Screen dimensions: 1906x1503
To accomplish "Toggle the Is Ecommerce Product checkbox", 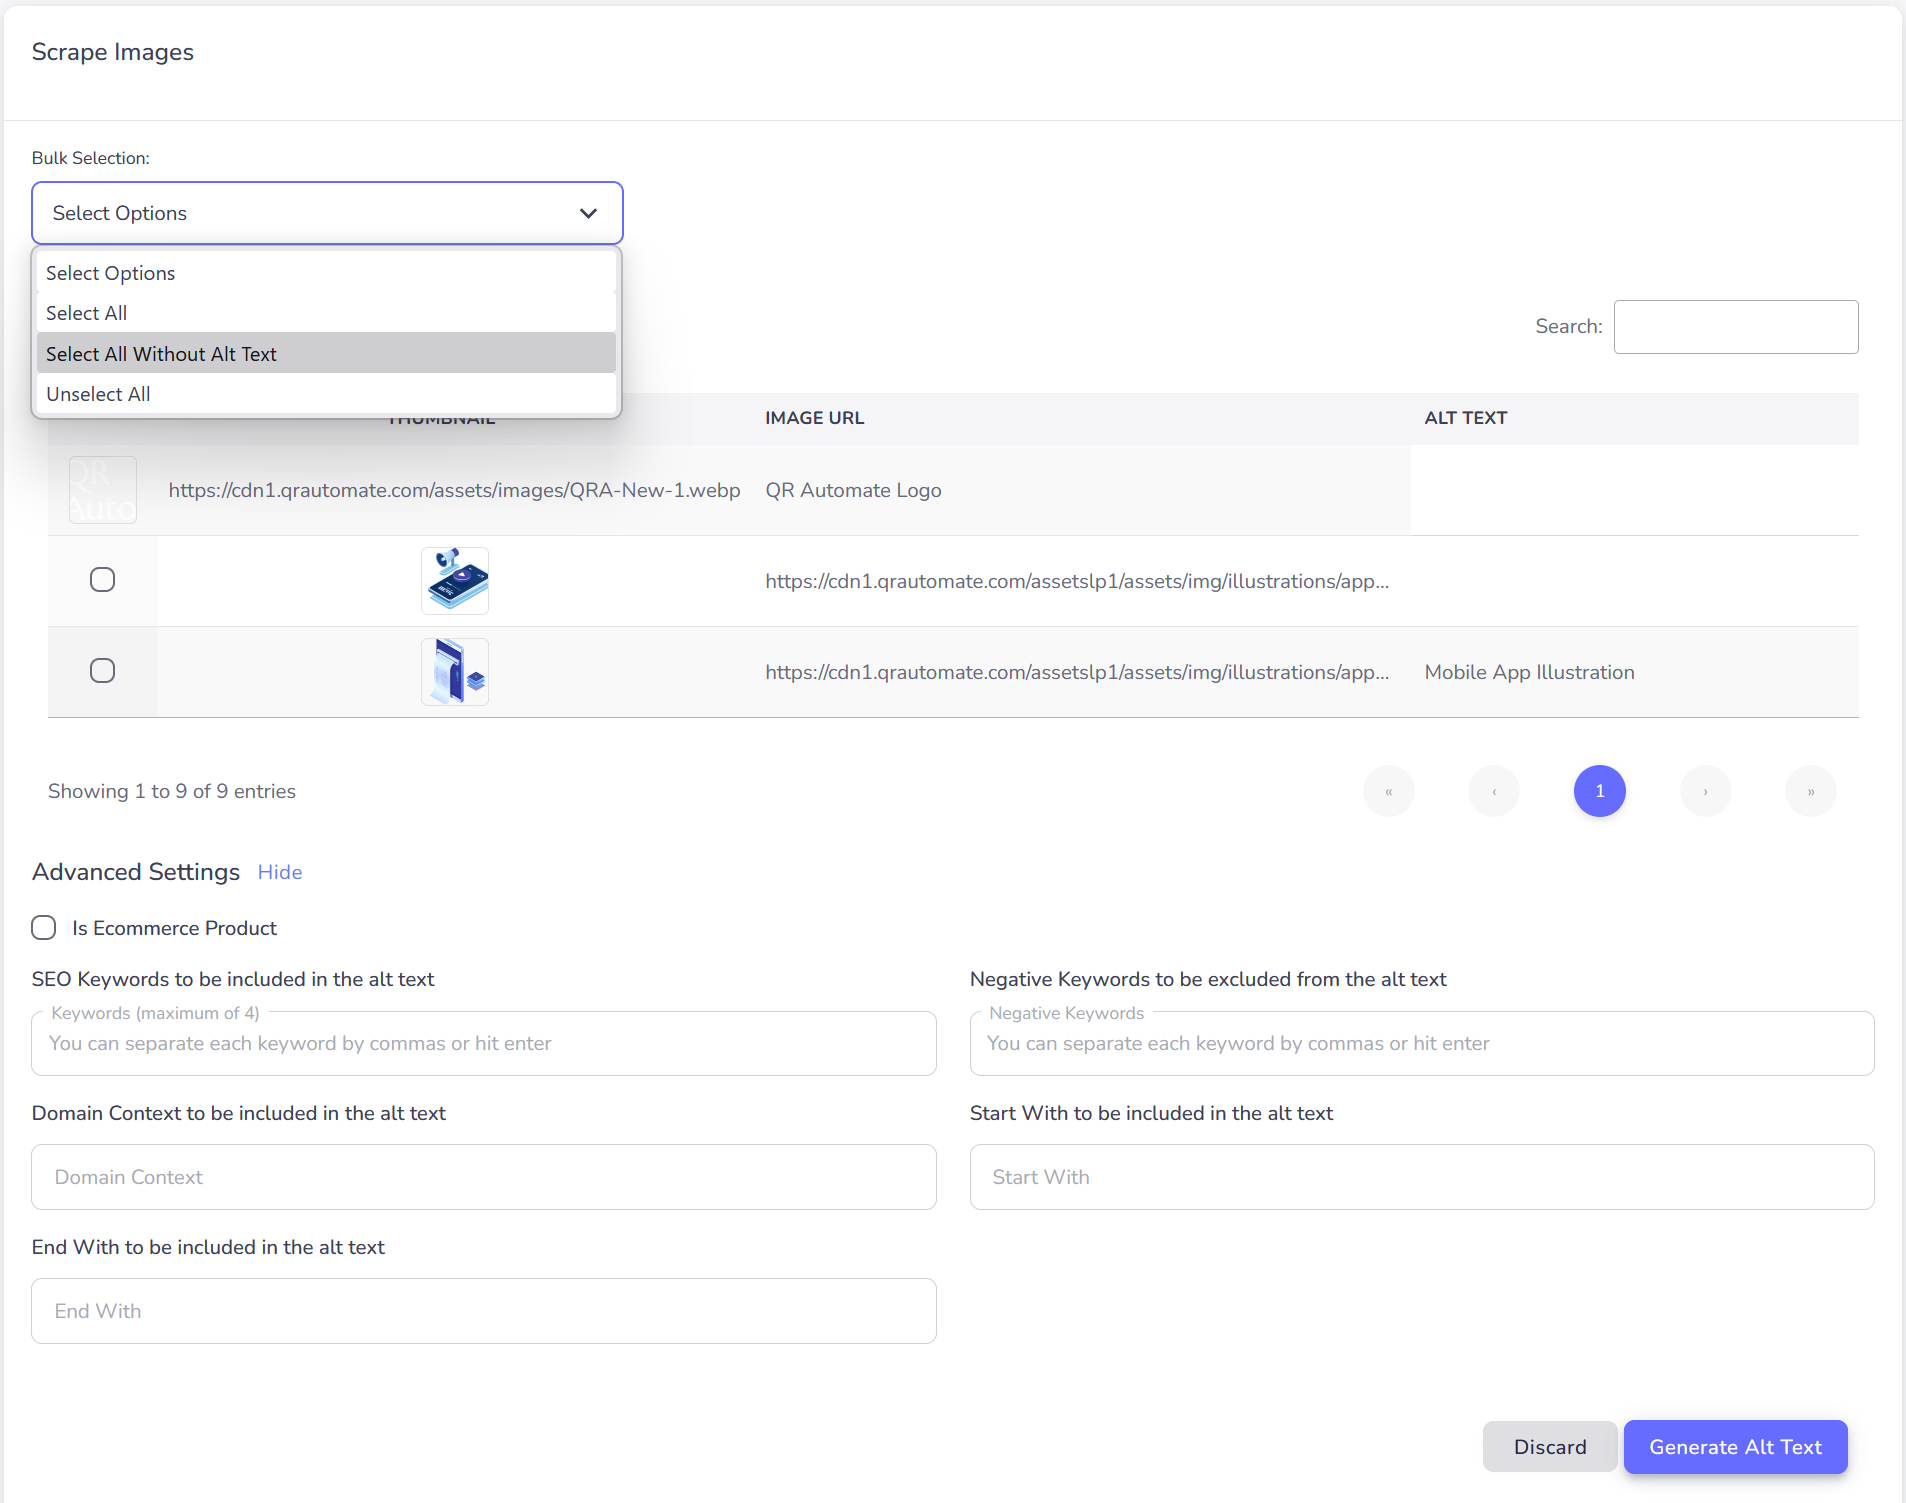I will click(44, 928).
